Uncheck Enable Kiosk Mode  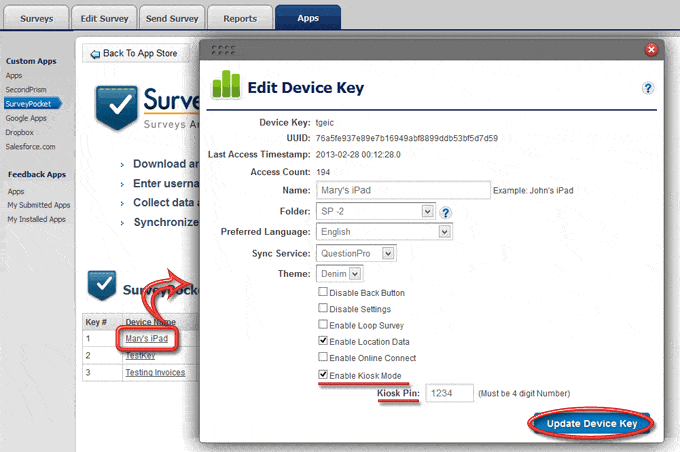[322, 375]
